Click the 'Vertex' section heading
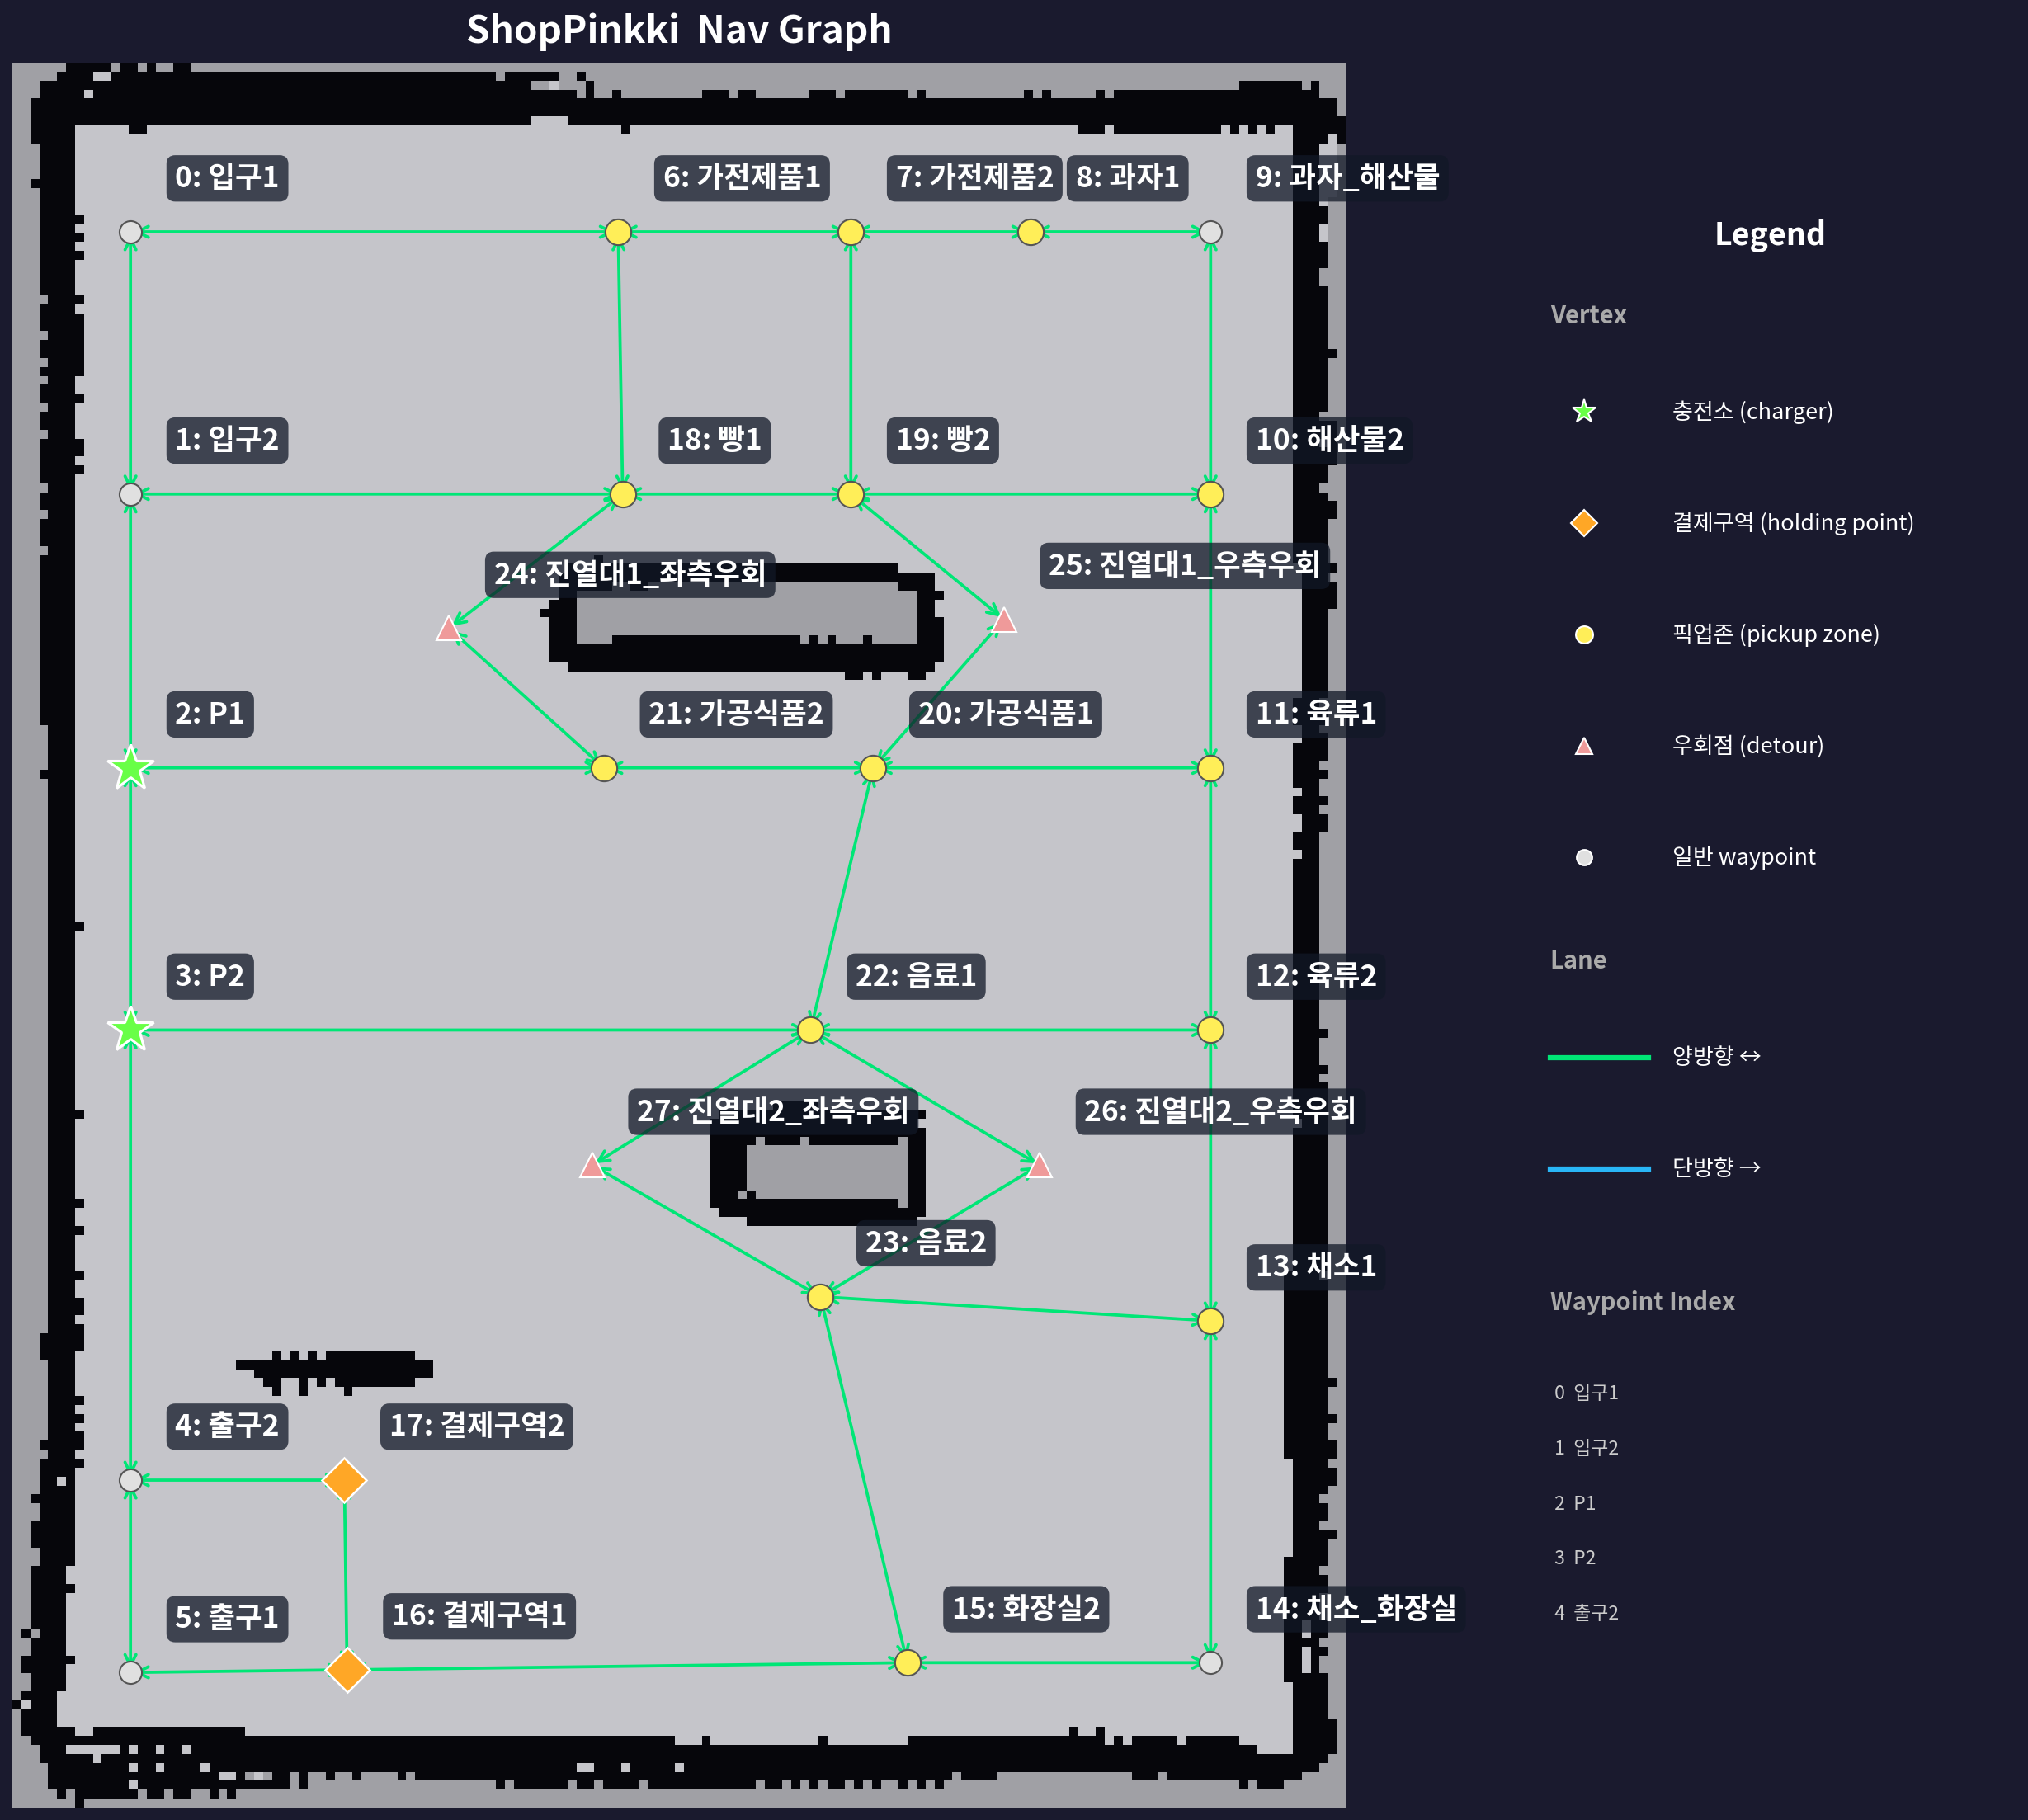 tap(1588, 315)
